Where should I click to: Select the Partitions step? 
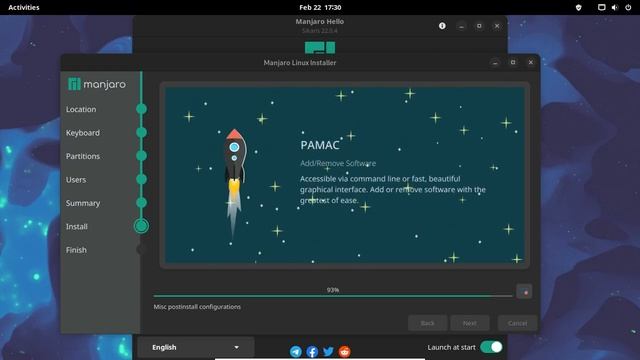83,156
